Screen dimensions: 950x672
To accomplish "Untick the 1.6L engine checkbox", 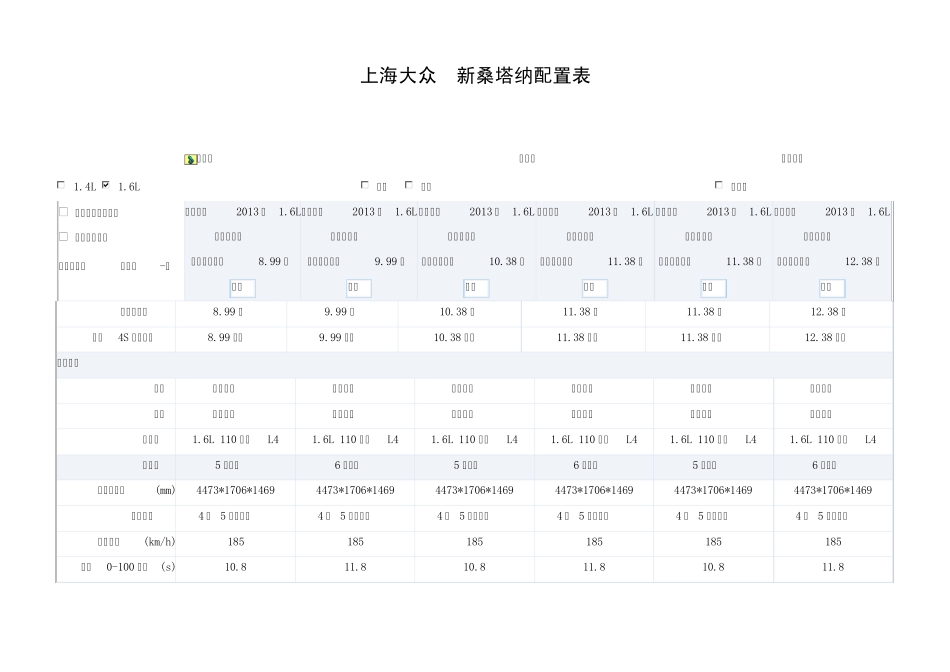I will tap(105, 185).
